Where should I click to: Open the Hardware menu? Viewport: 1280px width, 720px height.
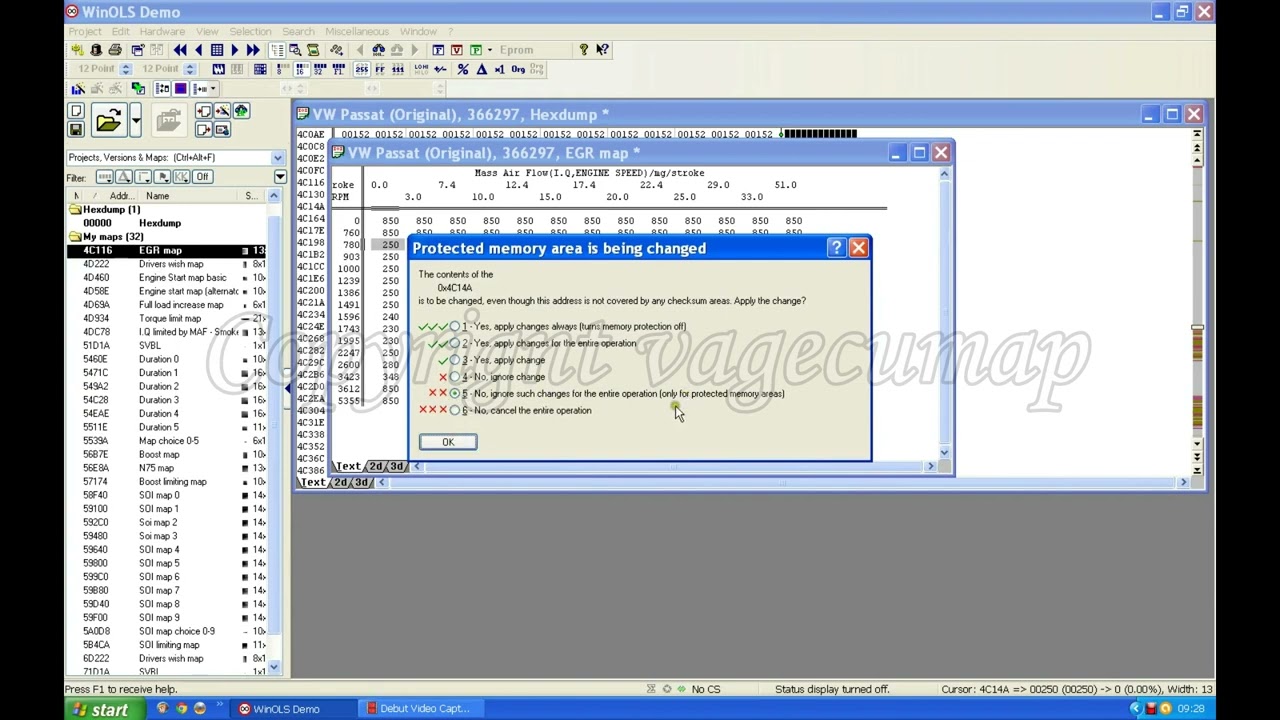pos(162,31)
